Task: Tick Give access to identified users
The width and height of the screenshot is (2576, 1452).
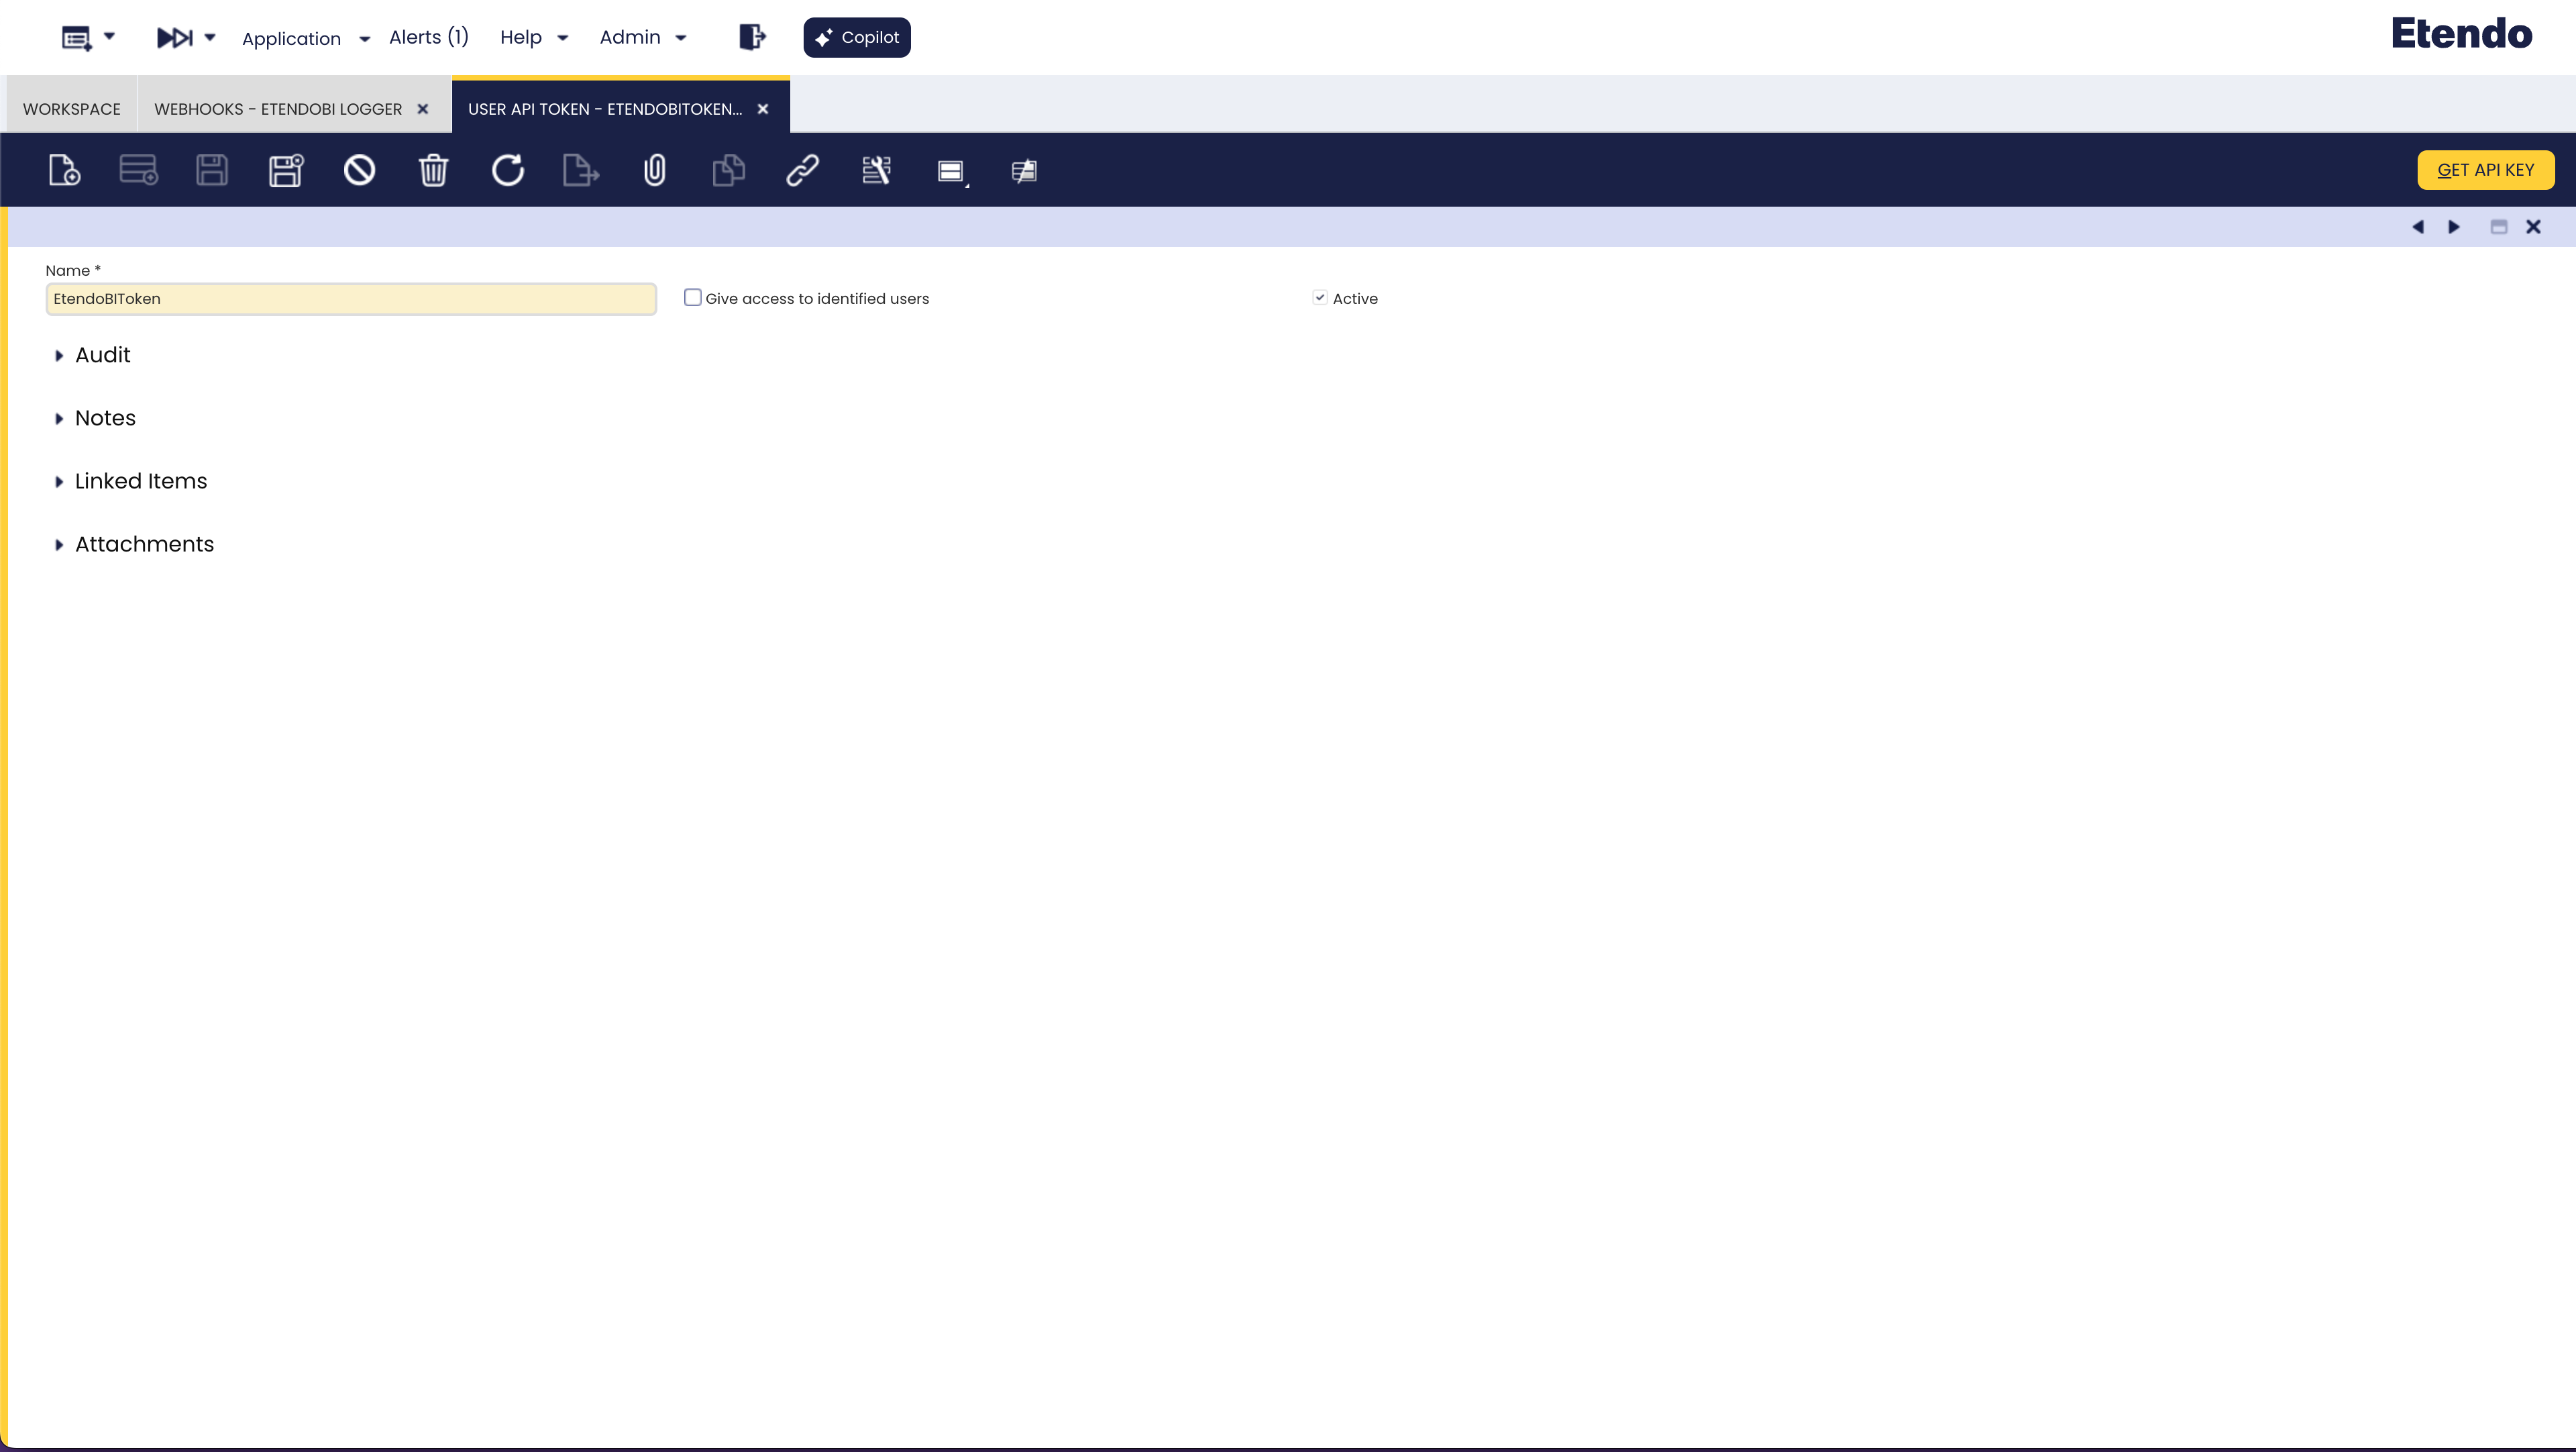Action: [693, 297]
